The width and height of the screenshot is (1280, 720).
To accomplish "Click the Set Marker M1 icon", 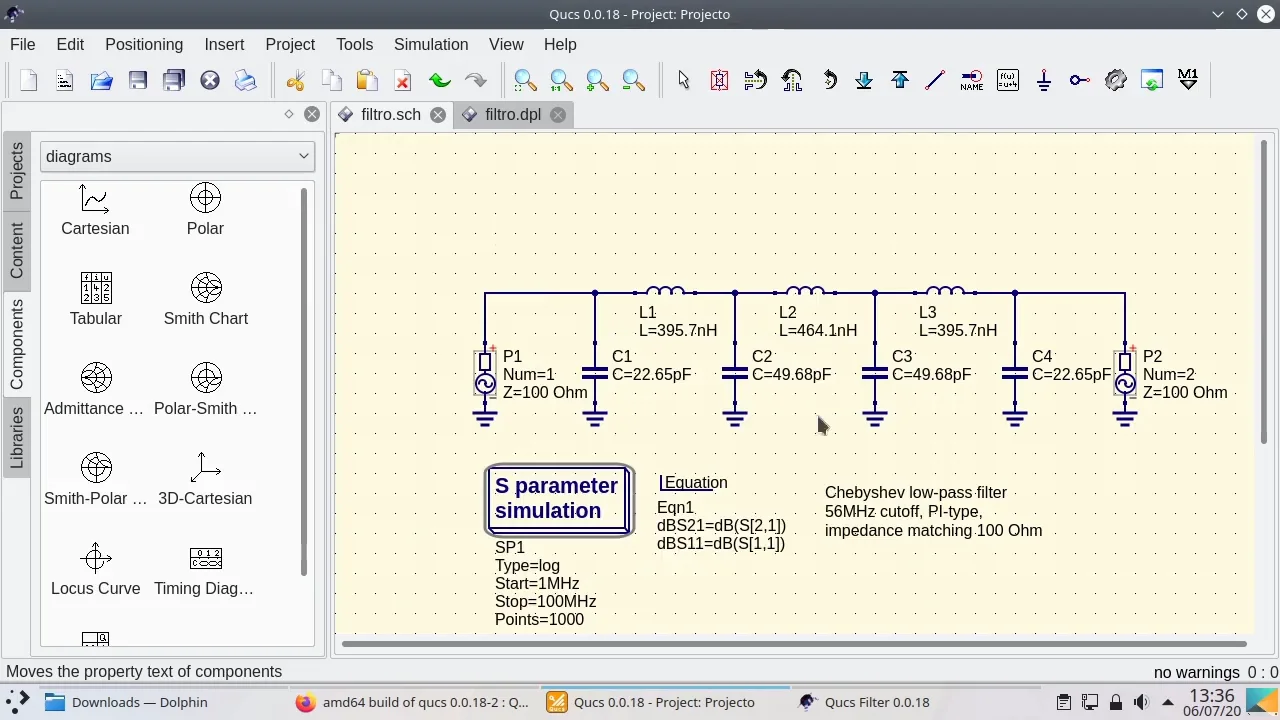I will tap(1188, 80).
